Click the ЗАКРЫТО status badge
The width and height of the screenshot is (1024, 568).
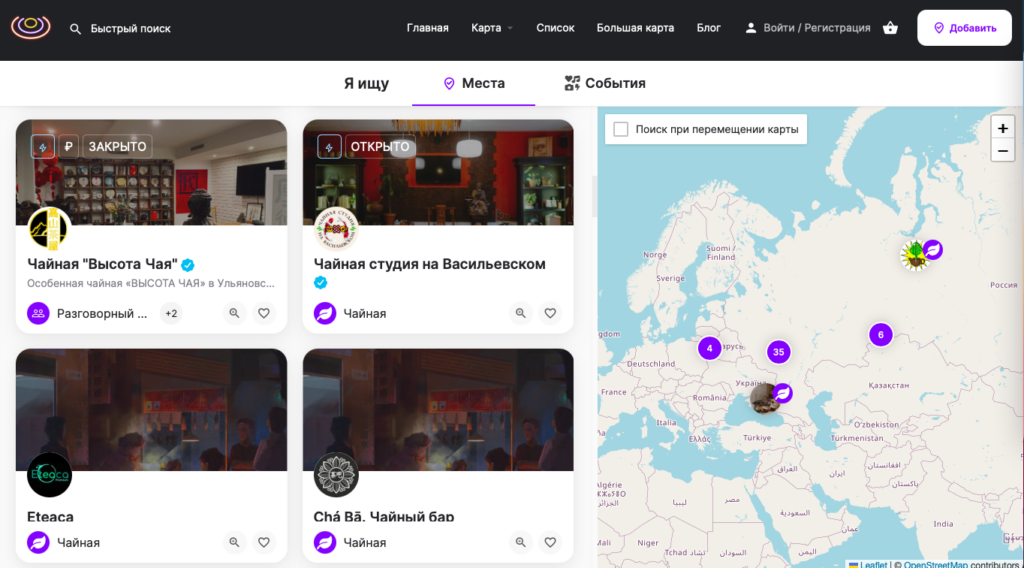[x=118, y=147]
